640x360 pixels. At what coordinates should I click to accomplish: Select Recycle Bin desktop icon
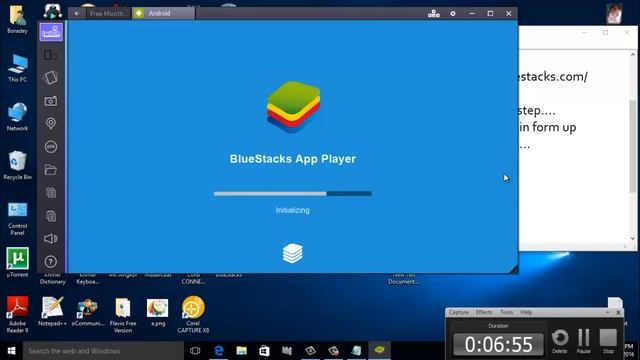[x=18, y=165]
